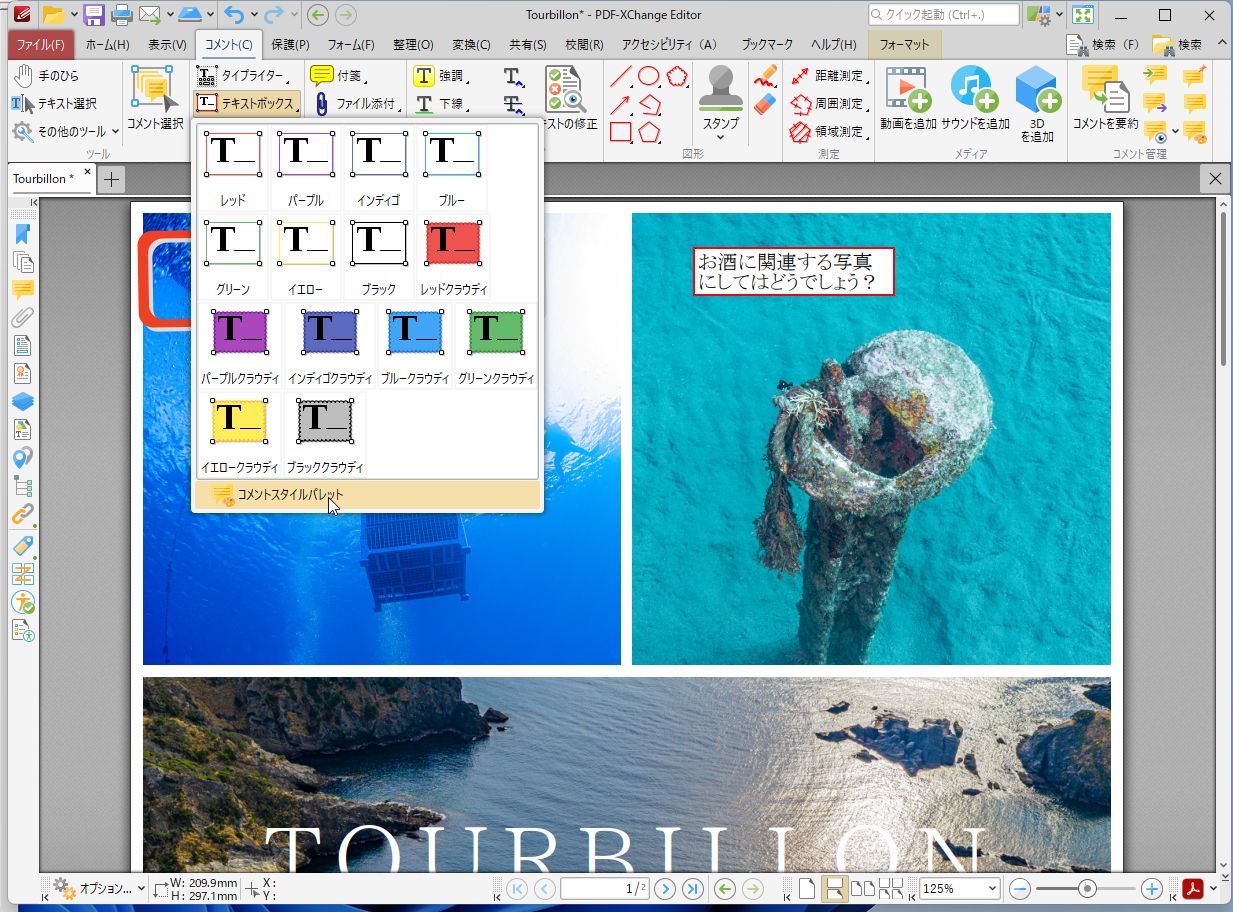Pick the Indigo (インディゴ) text box style
The width and height of the screenshot is (1233, 912).
pos(378,167)
